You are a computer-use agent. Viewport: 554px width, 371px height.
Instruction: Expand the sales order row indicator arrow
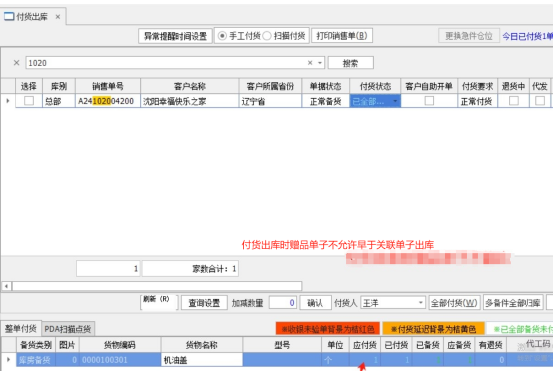point(8,101)
